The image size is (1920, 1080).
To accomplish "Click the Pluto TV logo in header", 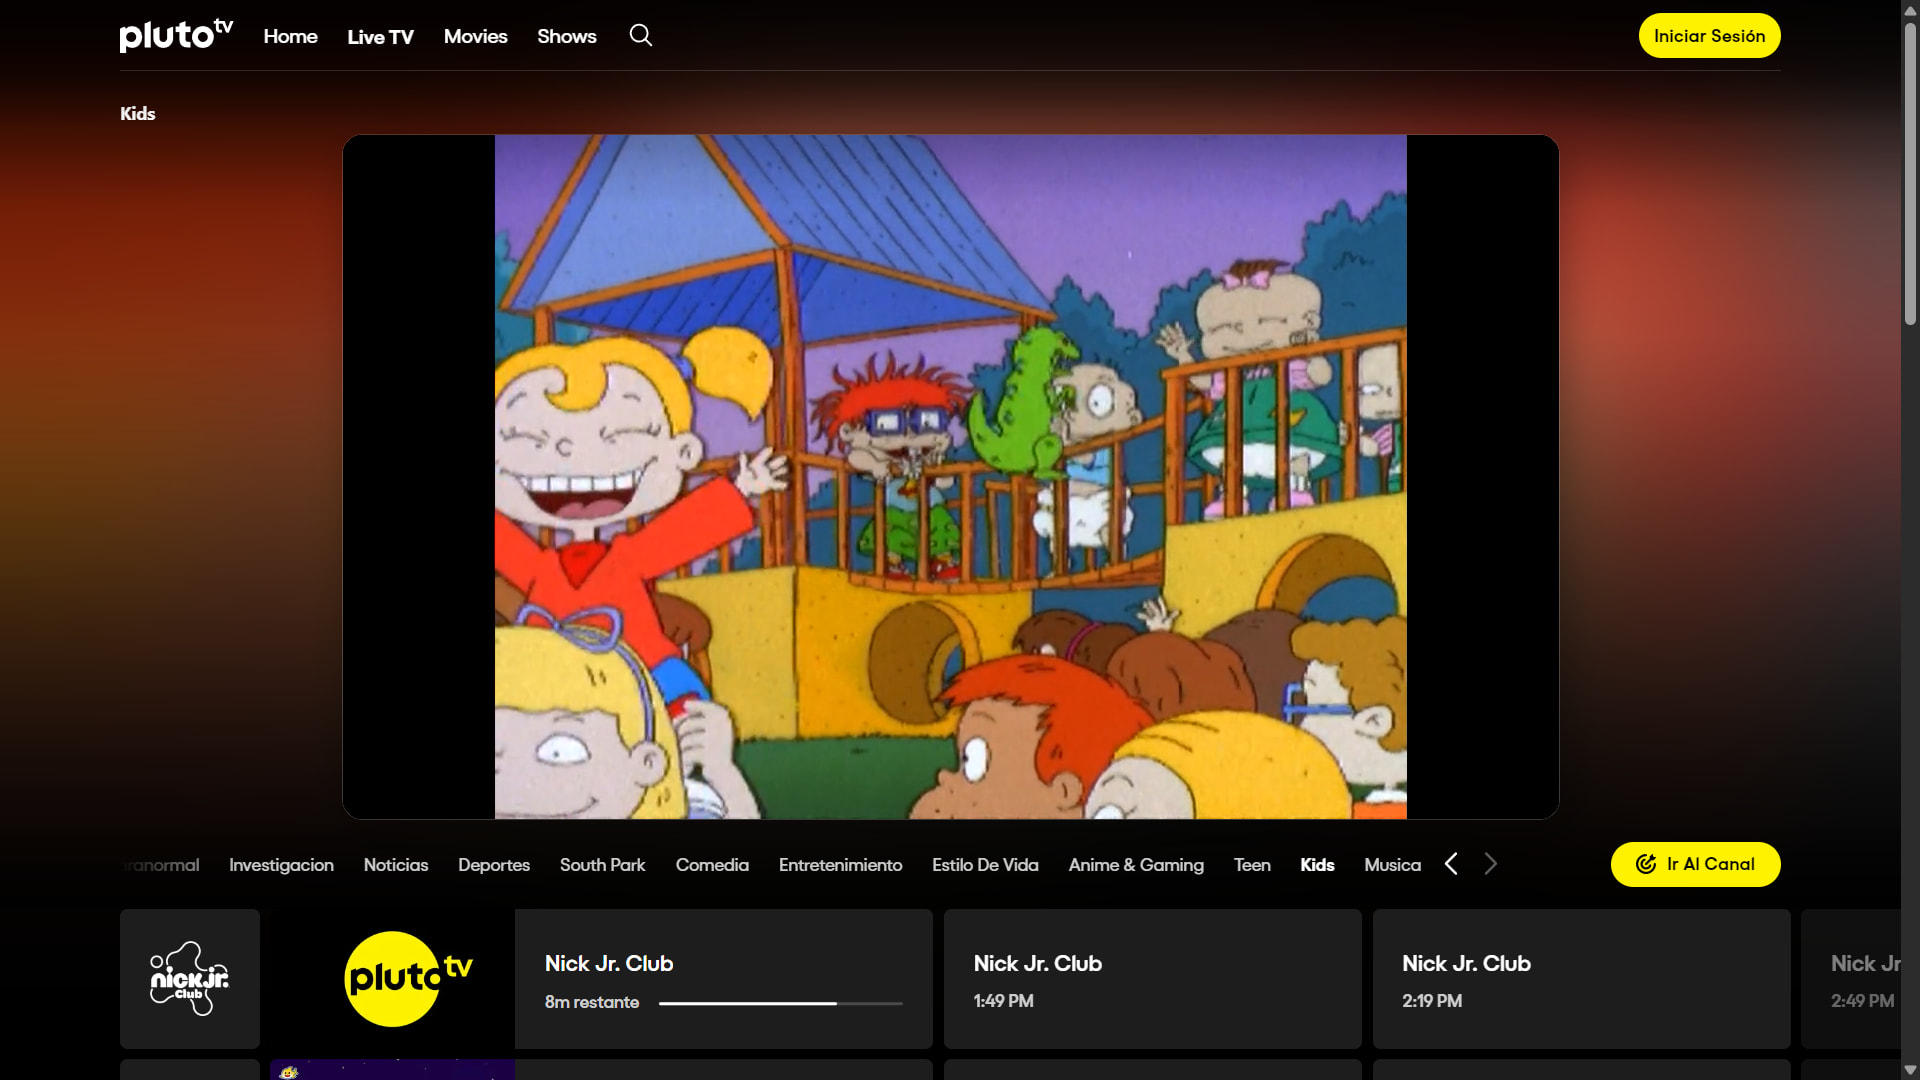I will click(176, 35).
